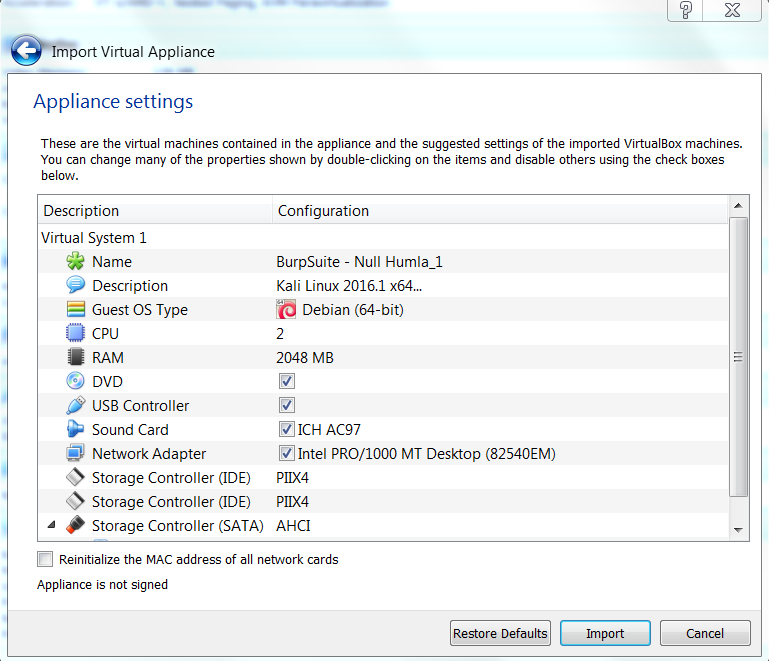769x661 pixels.
Task: Select the CPU row label
Action: point(105,333)
